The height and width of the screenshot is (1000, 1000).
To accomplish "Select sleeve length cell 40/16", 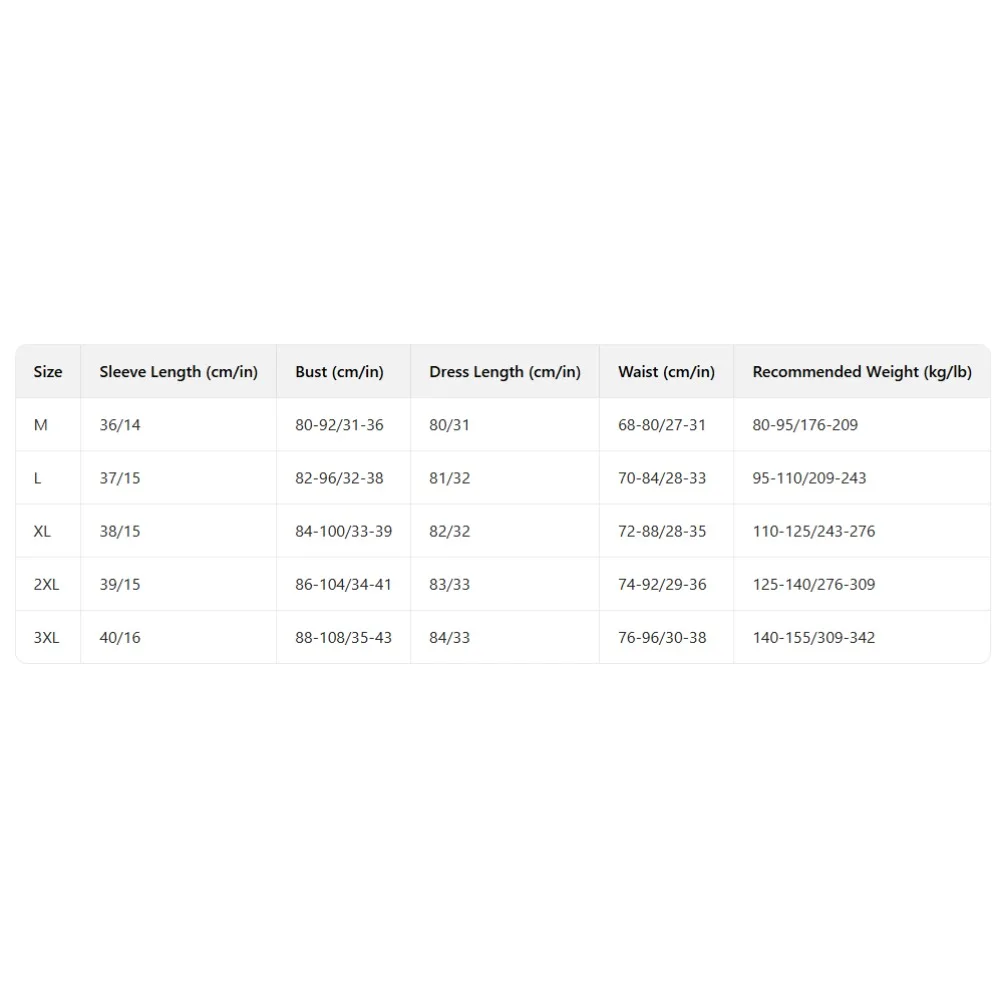I will (x=120, y=637).
